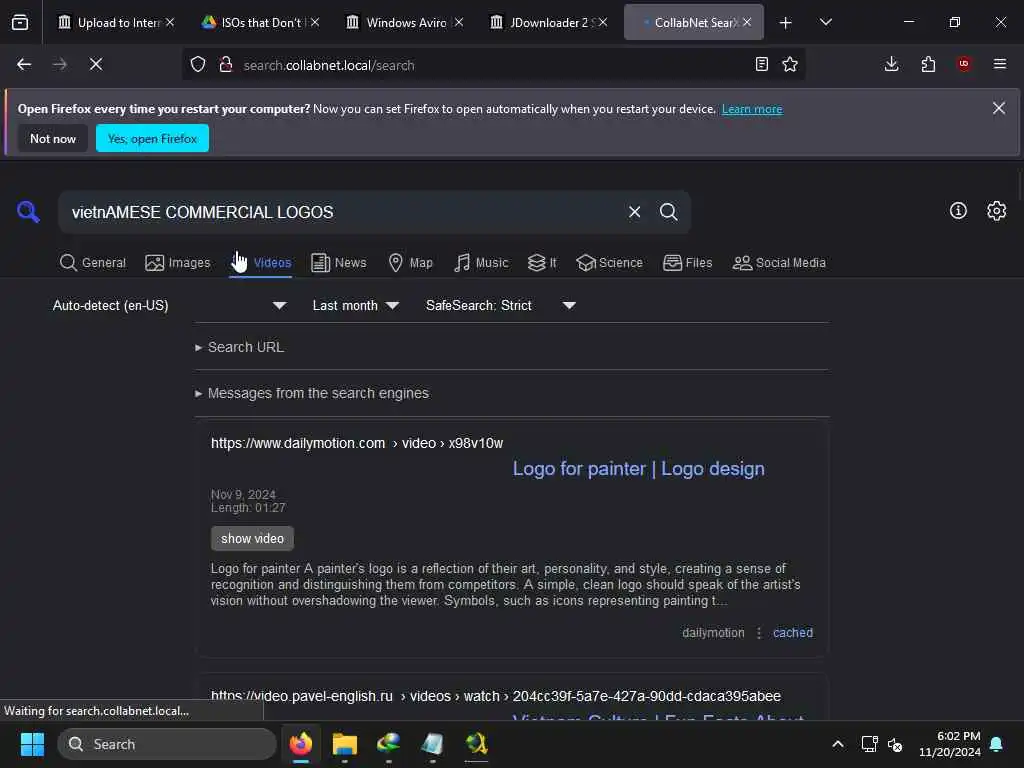The image size is (1024, 768).
Task: Go back using the back arrow
Action: click(24, 64)
